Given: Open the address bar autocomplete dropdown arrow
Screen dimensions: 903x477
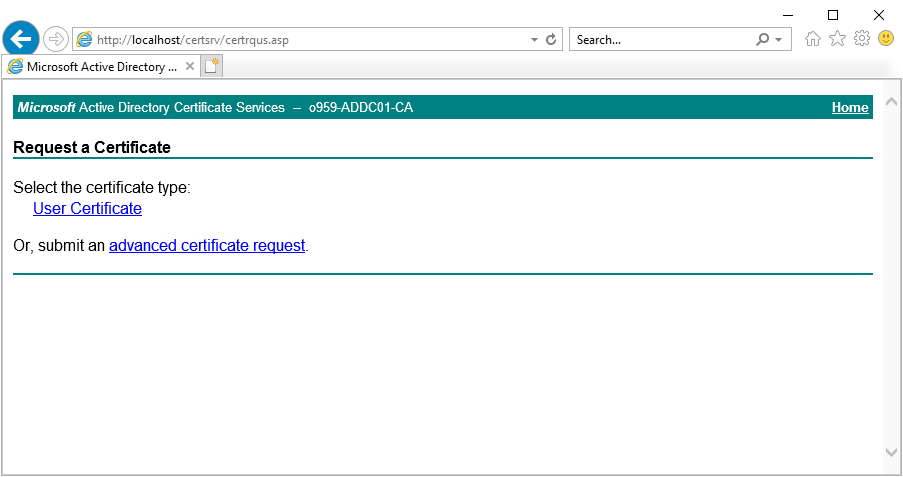Looking at the screenshot, I should point(534,40).
